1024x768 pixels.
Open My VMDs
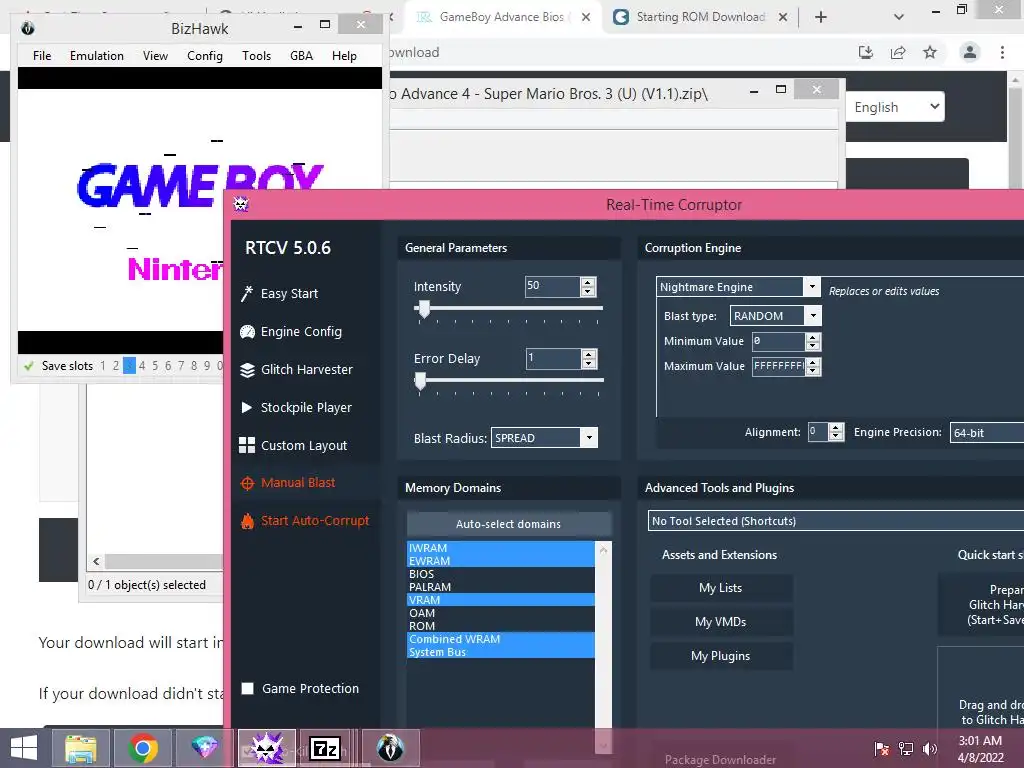click(720, 622)
